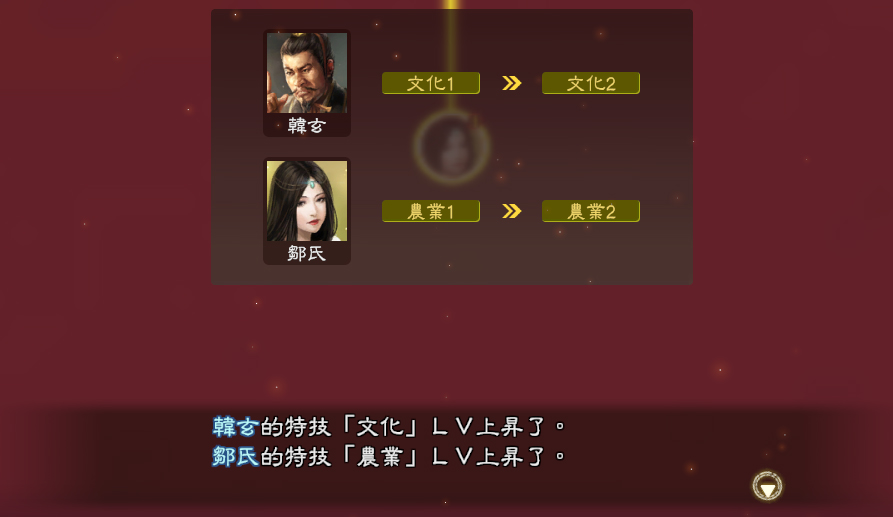Screen dimensions: 893x517
Task: Click the 「農業」 text in second dialogue line
Action: pyautogui.click(x=380, y=457)
